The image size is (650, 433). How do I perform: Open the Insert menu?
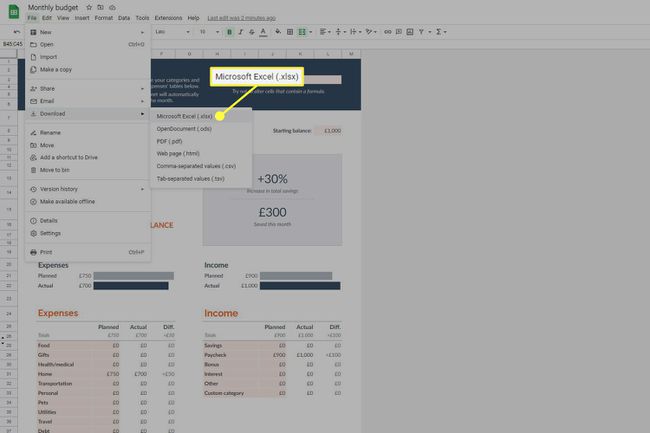82,18
